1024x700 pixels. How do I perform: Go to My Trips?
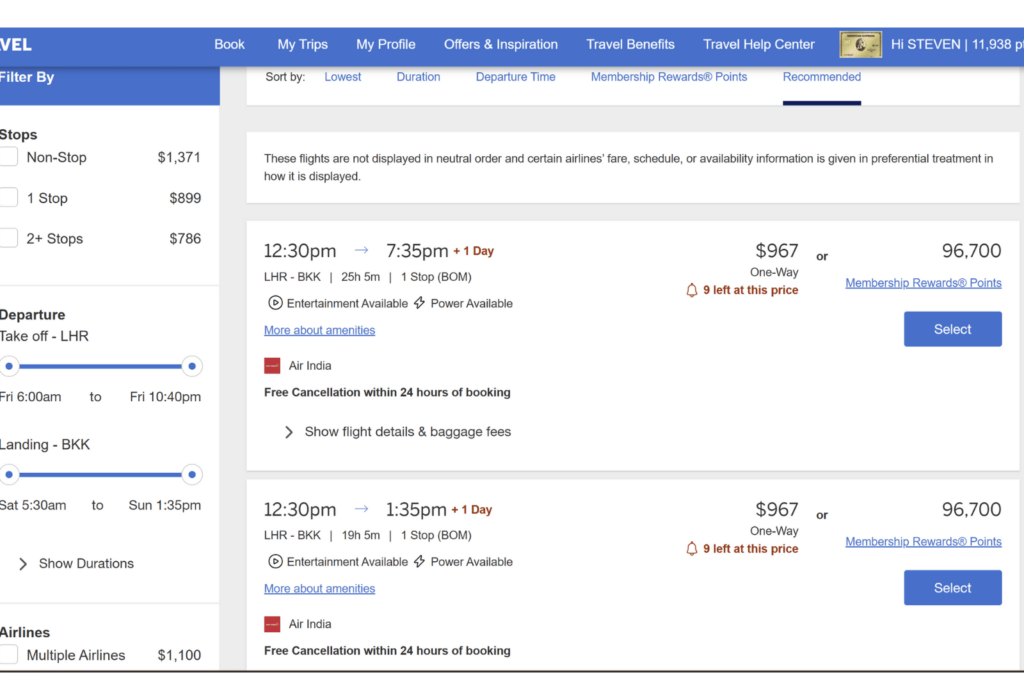coord(302,44)
